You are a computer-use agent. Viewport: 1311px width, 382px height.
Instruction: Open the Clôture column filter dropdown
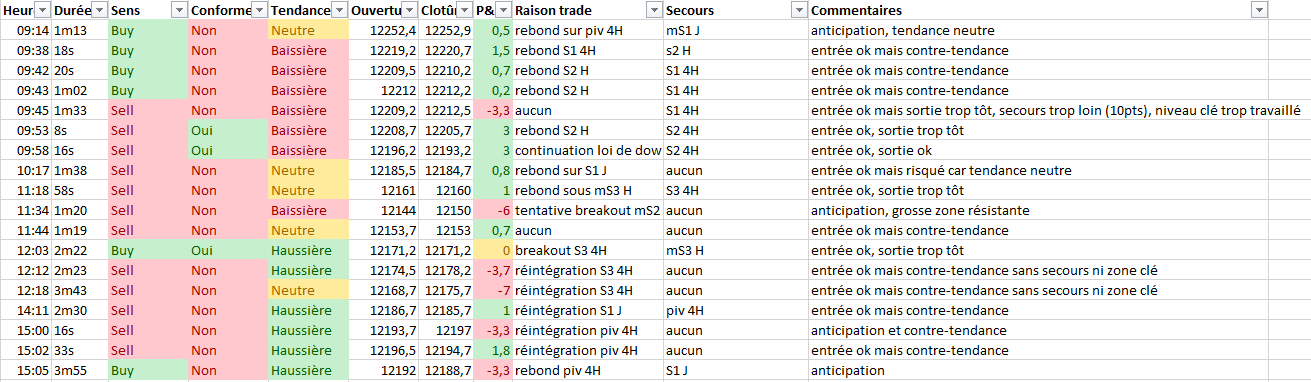(465, 10)
